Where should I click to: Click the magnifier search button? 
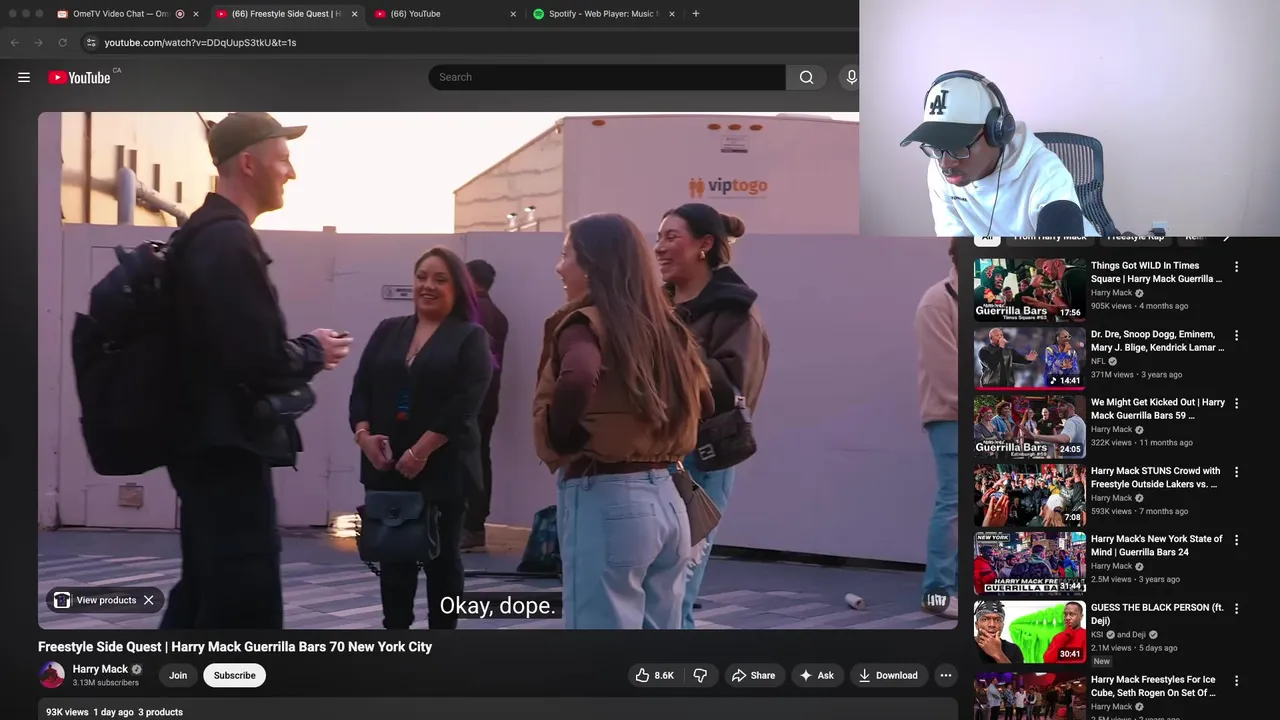(x=806, y=77)
